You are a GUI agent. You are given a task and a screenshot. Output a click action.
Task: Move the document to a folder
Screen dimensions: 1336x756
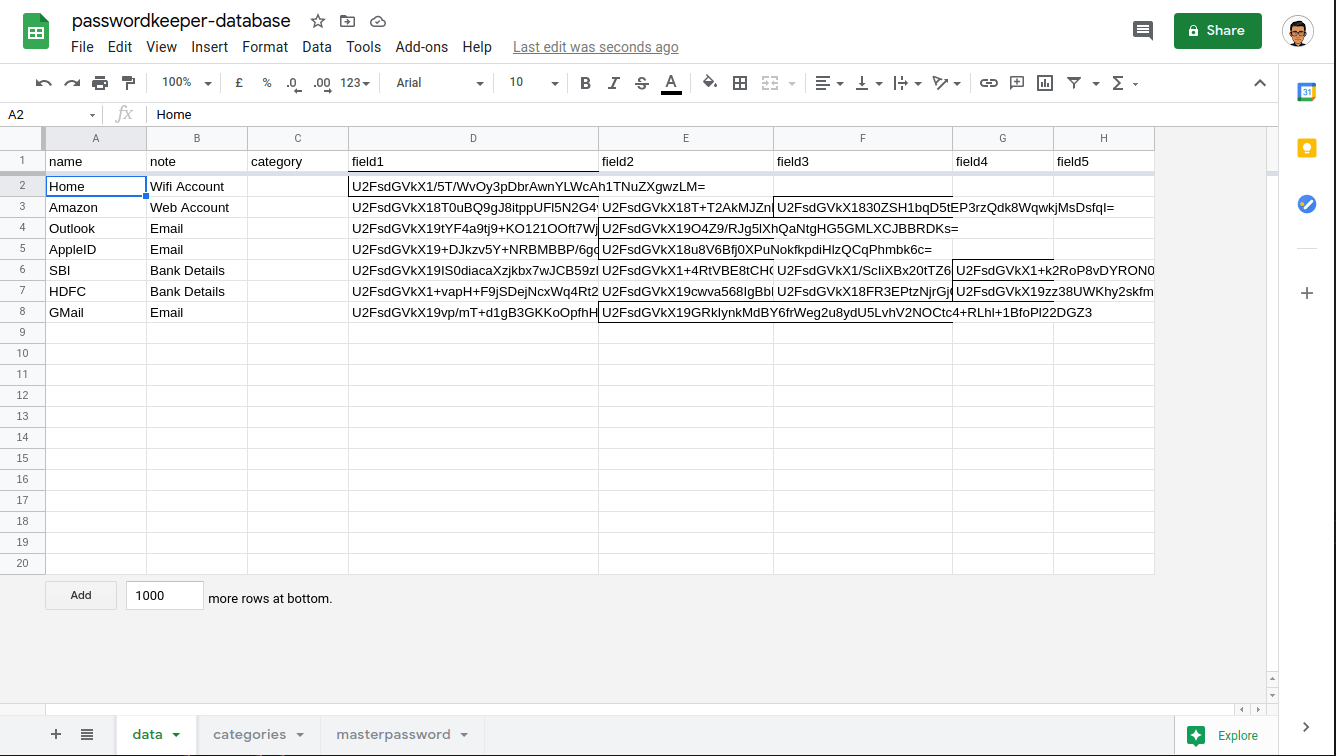tap(347, 21)
